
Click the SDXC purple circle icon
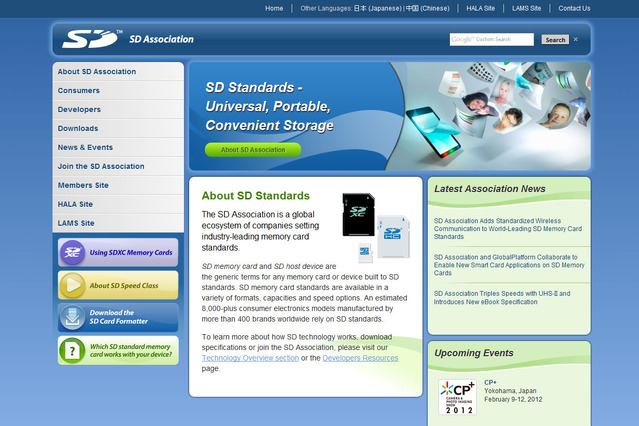[72, 252]
